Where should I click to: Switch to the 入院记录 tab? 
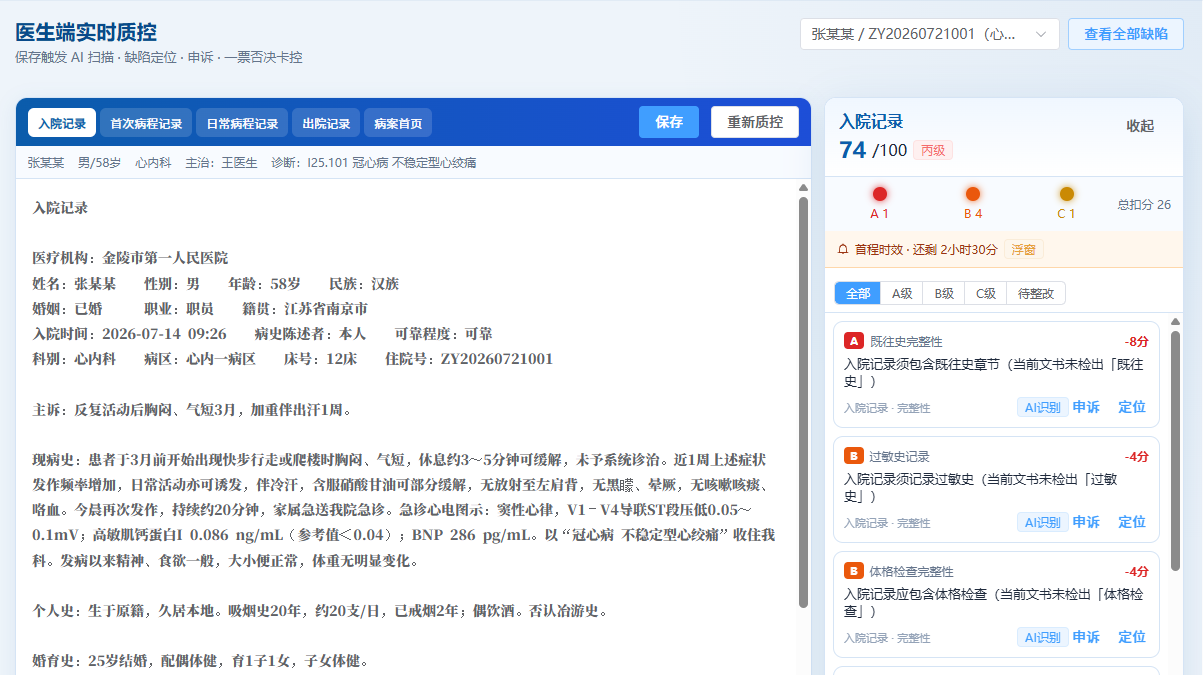tap(62, 123)
